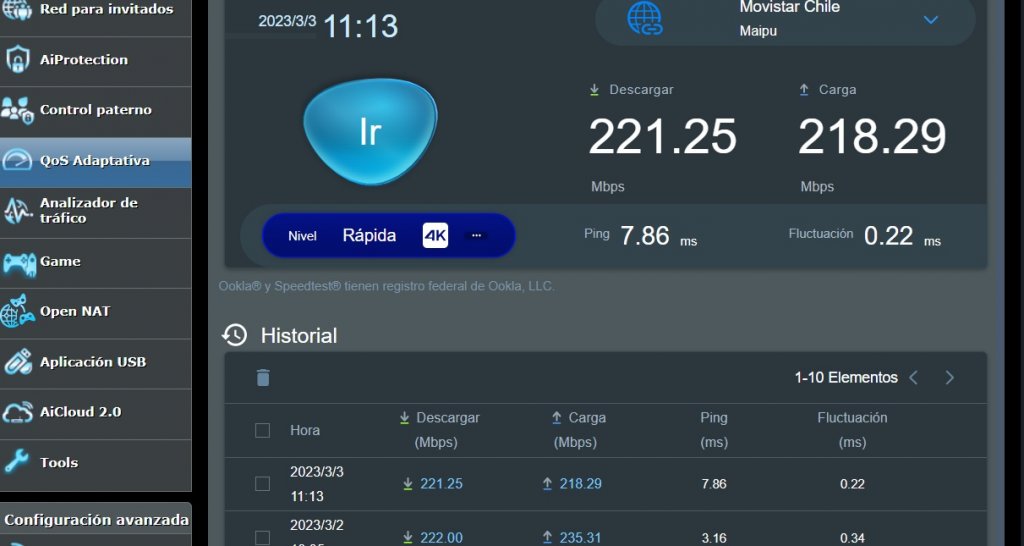Open the Analizador de tráfico pulse icon
The width and height of the screenshot is (1024, 546).
18,211
